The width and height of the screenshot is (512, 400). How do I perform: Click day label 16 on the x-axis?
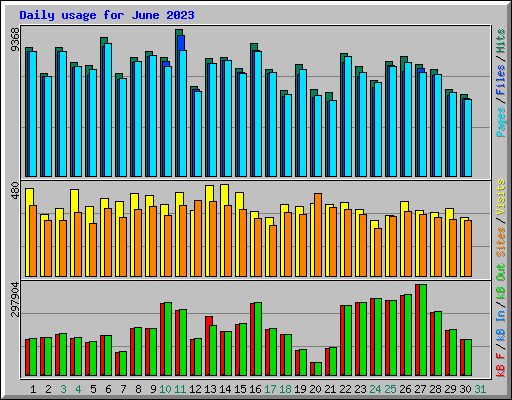[255, 389]
